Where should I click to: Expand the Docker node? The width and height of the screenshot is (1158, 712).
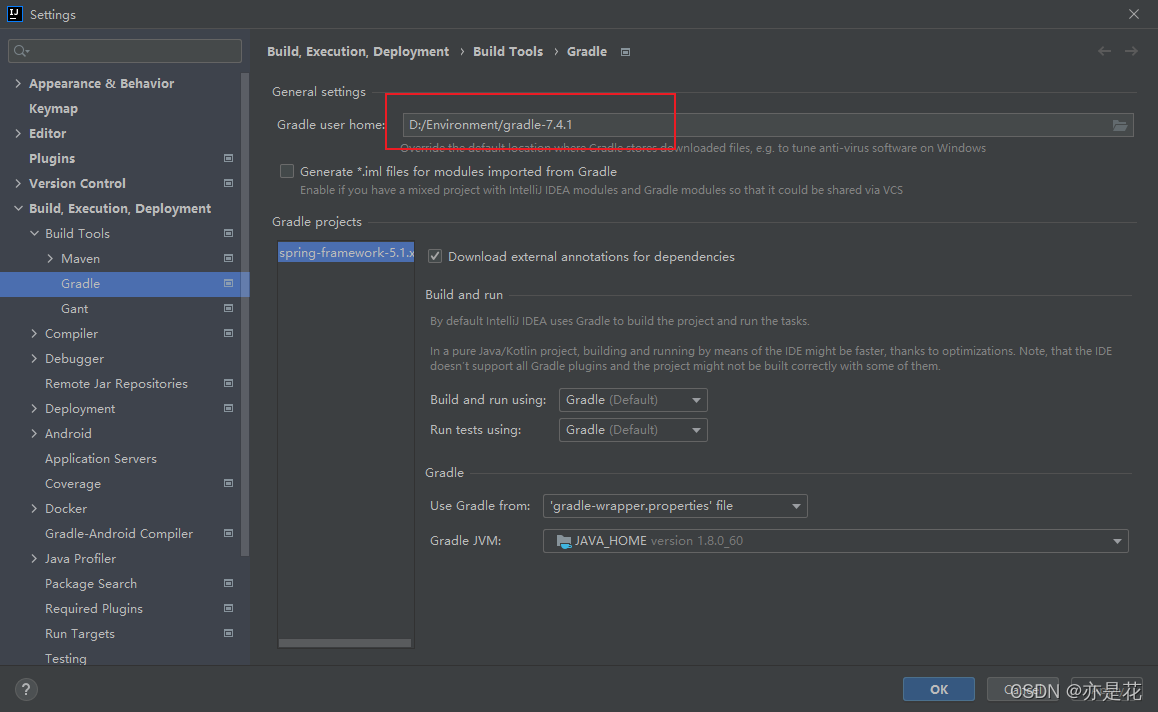[34, 508]
